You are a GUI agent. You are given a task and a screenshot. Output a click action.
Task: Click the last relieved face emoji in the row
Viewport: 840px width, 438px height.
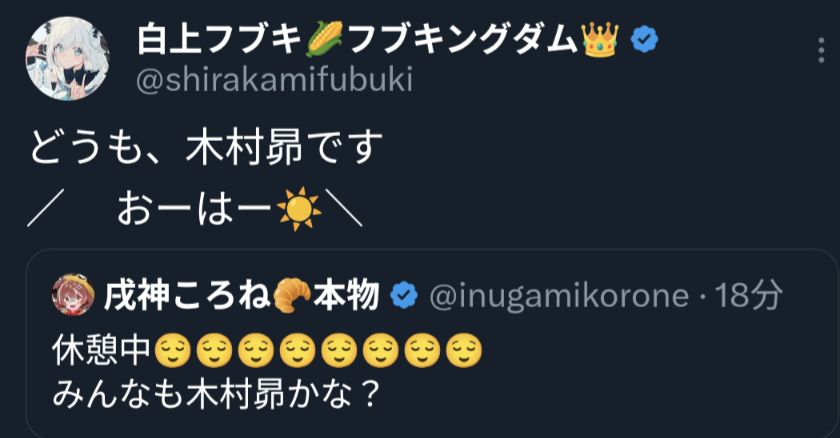464,349
